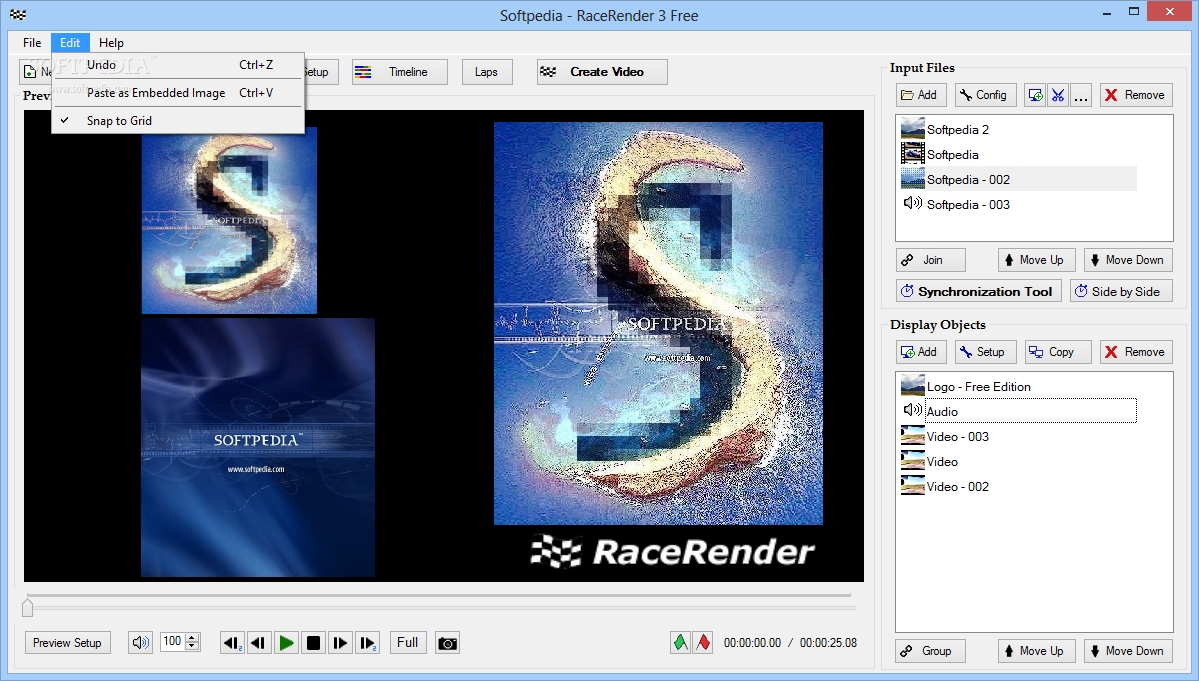1199x681 pixels.
Task: Open Preview Setup
Action: [67, 643]
